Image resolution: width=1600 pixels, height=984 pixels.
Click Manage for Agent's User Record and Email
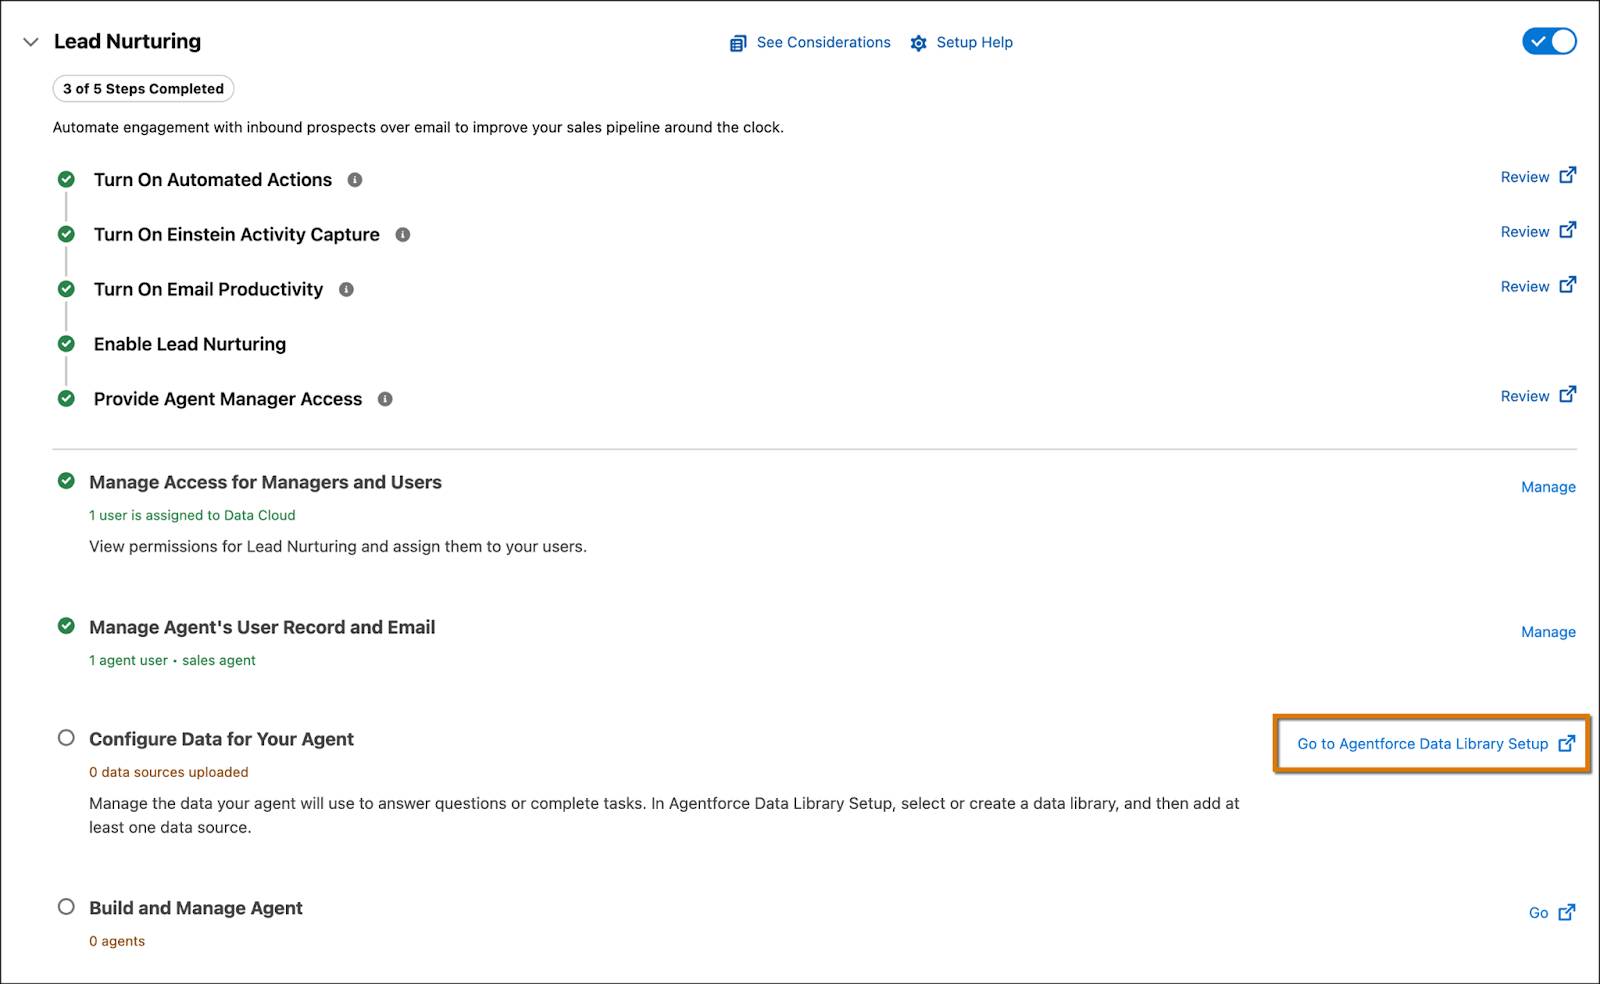tap(1548, 632)
